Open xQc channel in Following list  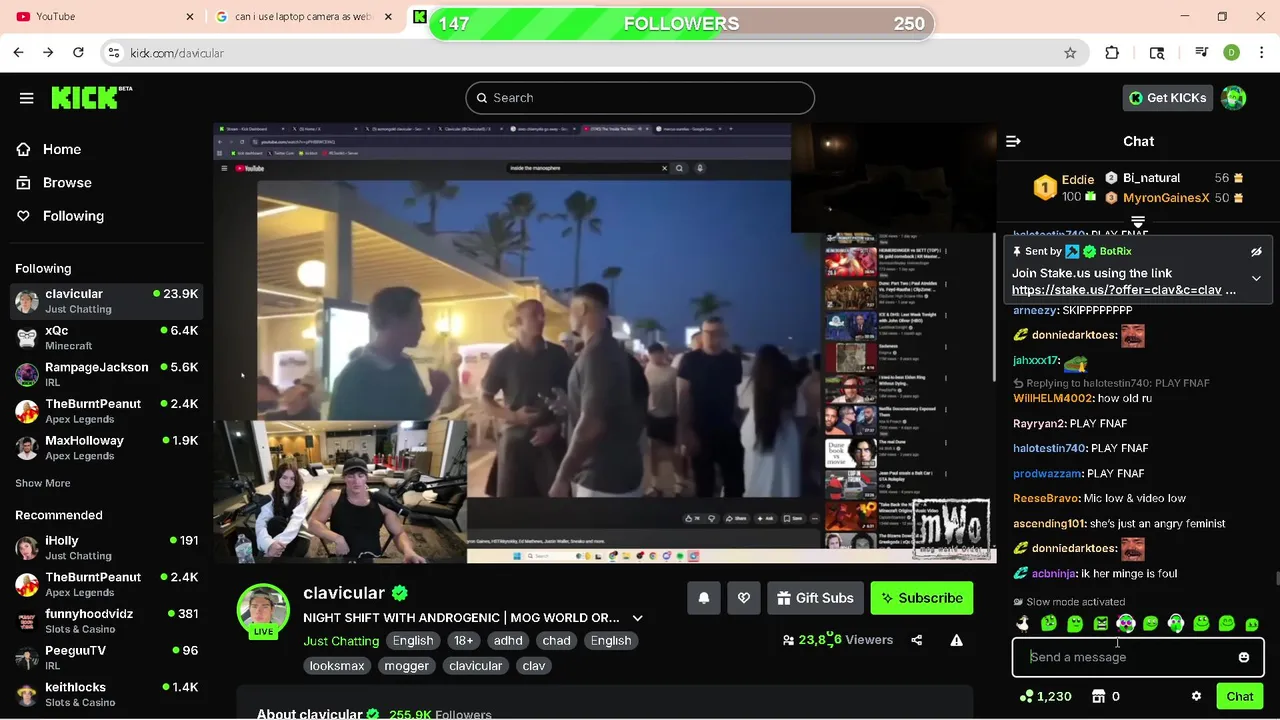point(106,338)
